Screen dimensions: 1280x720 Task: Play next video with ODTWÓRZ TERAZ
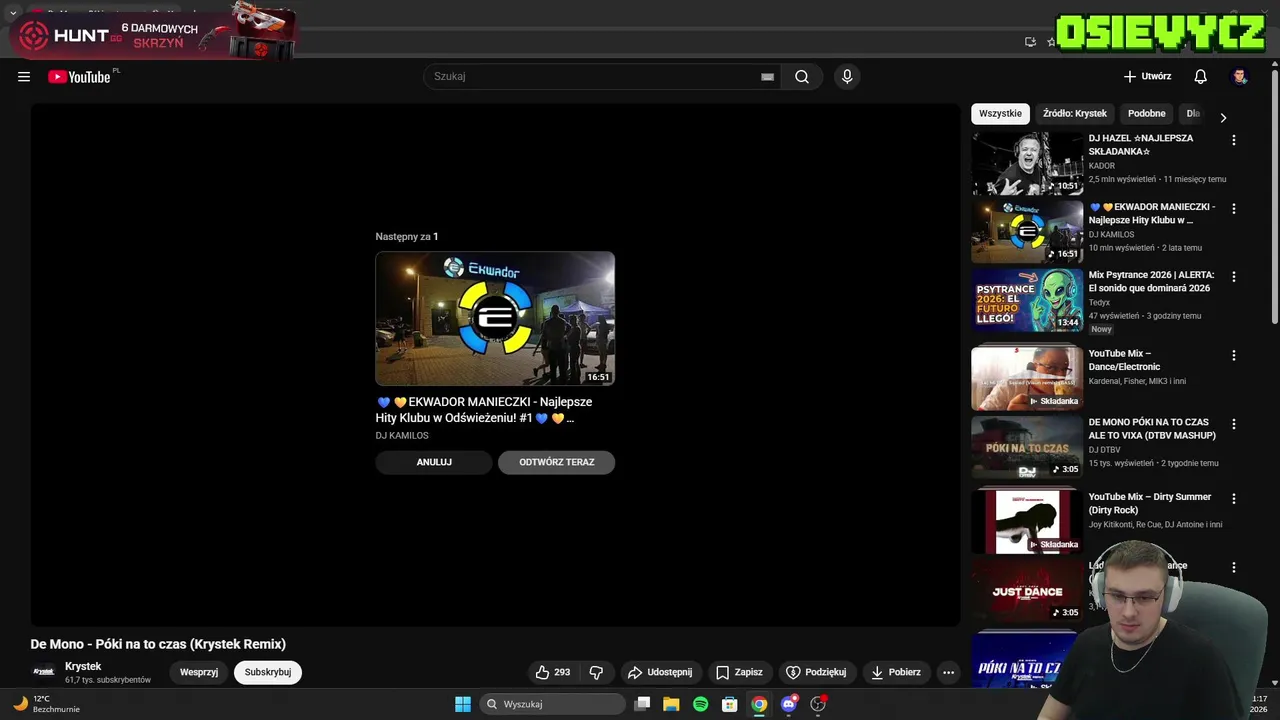click(557, 462)
